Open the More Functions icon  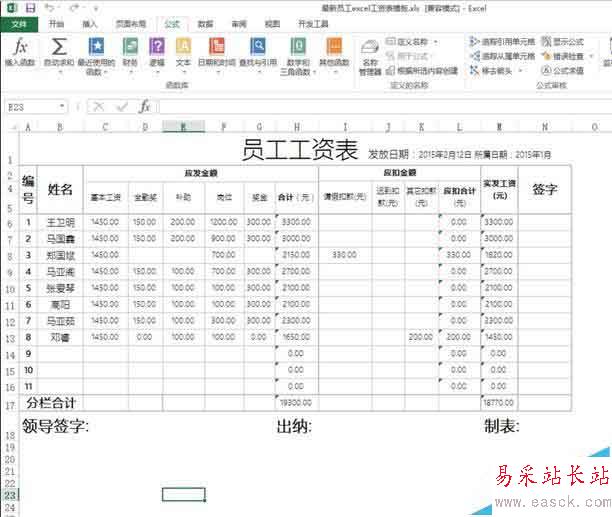[334, 46]
